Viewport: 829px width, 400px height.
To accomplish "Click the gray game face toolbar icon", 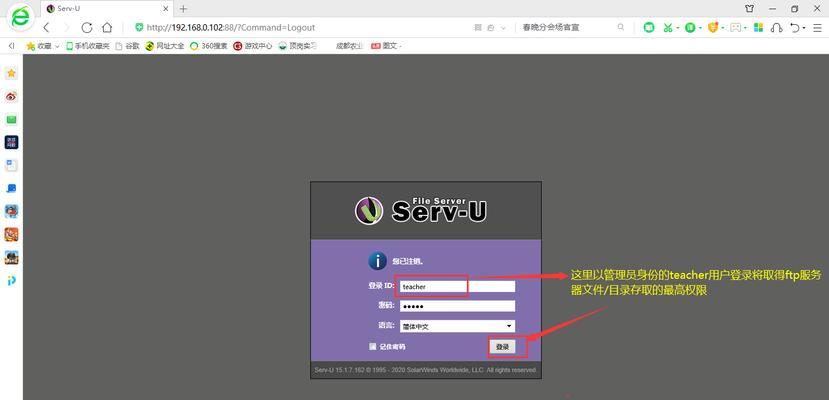I will pyautogui.click(x=735, y=27).
